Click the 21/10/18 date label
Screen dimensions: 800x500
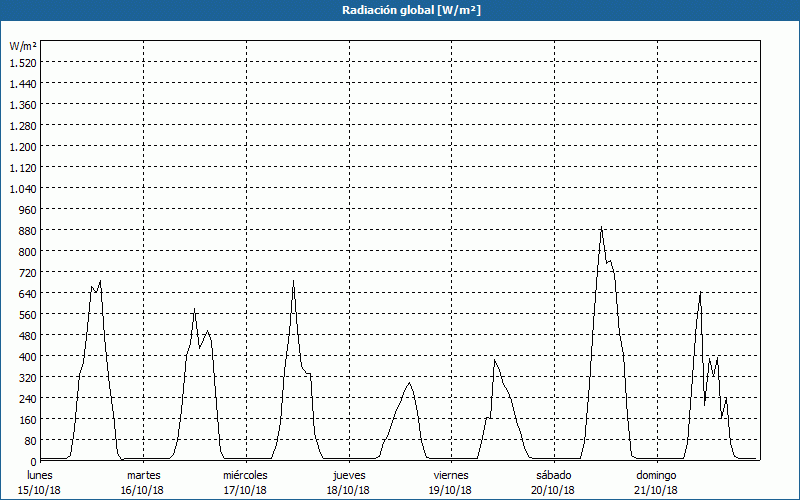click(x=656, y=490)
